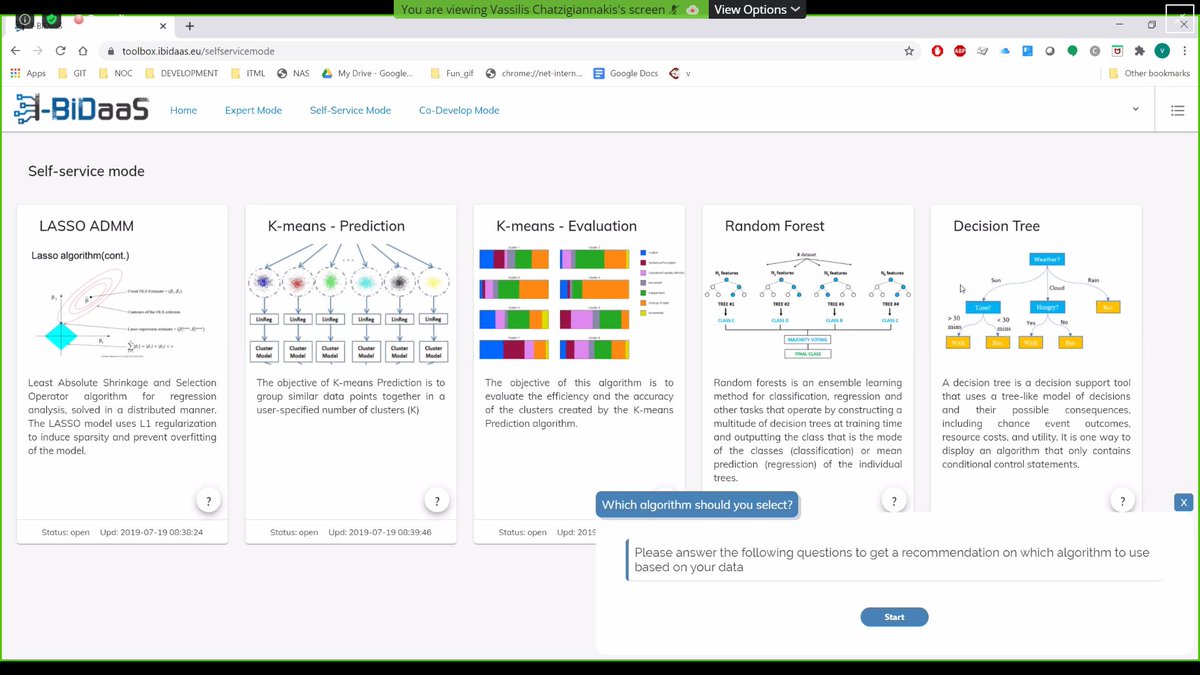Open My Drive - Google bookmark

[x=367, y=73]
